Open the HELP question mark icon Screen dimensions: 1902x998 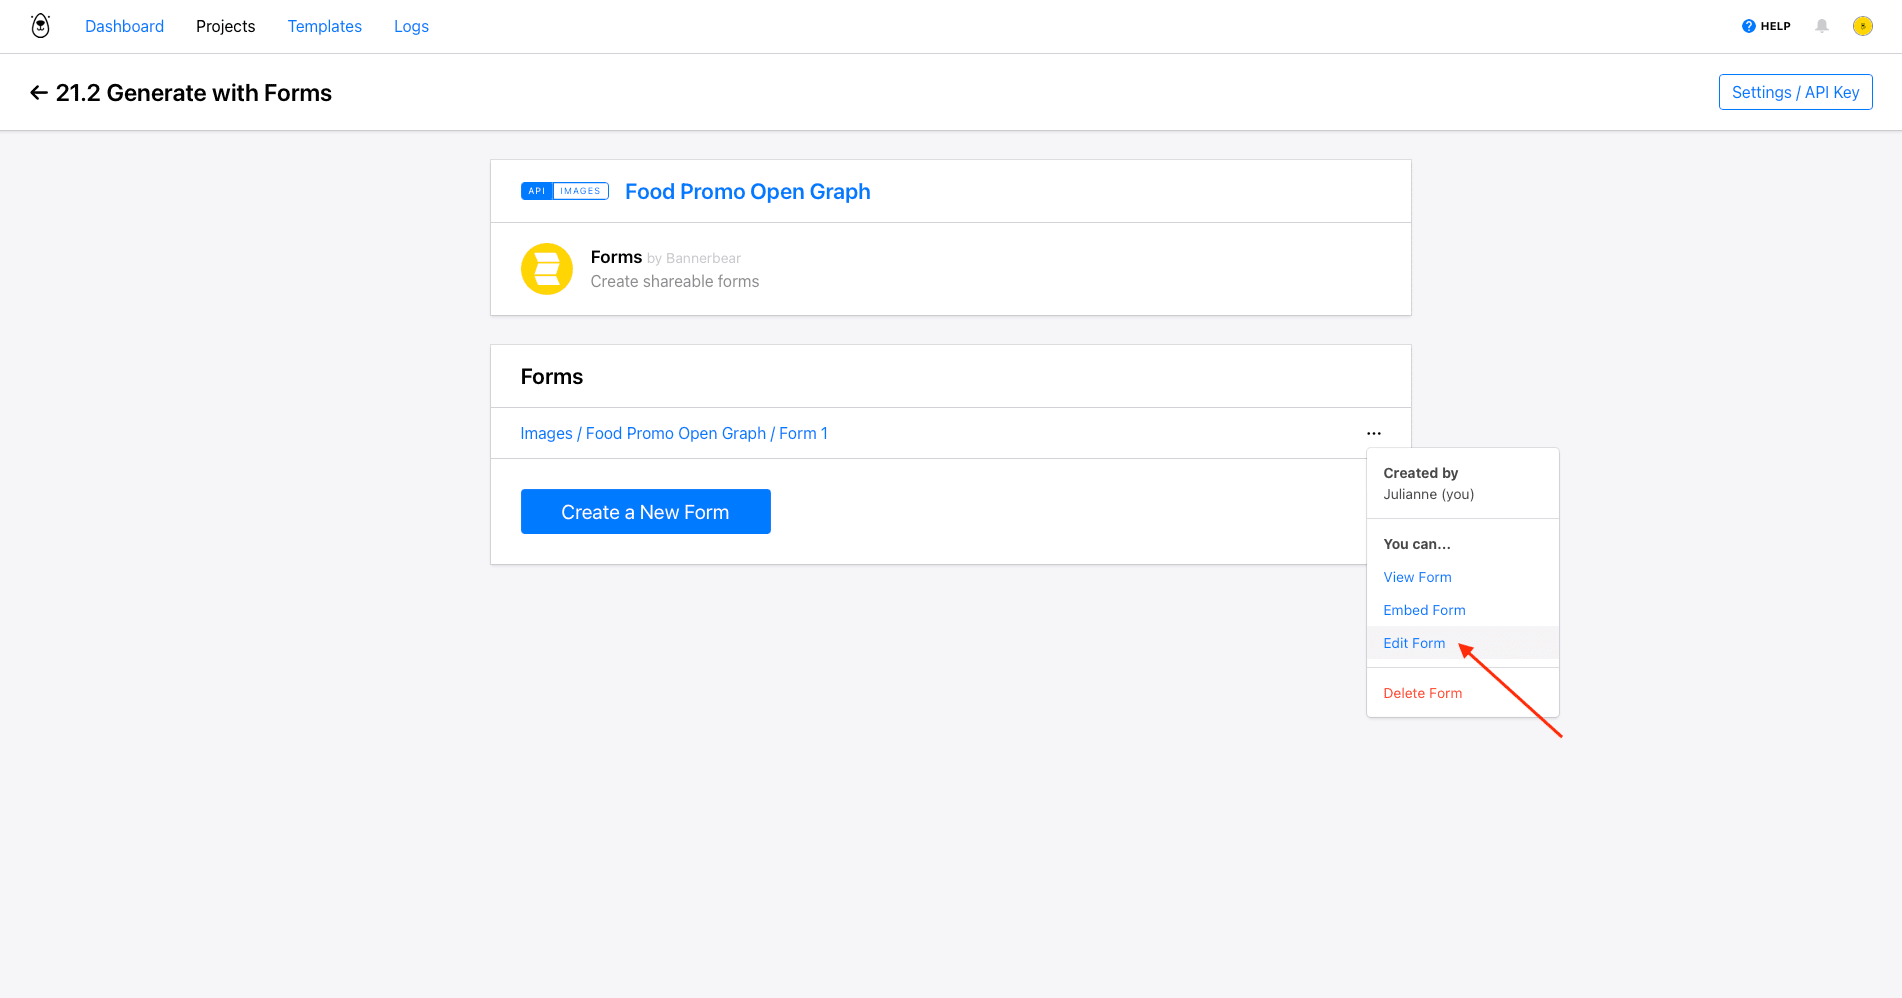(x=1748, y=25)
